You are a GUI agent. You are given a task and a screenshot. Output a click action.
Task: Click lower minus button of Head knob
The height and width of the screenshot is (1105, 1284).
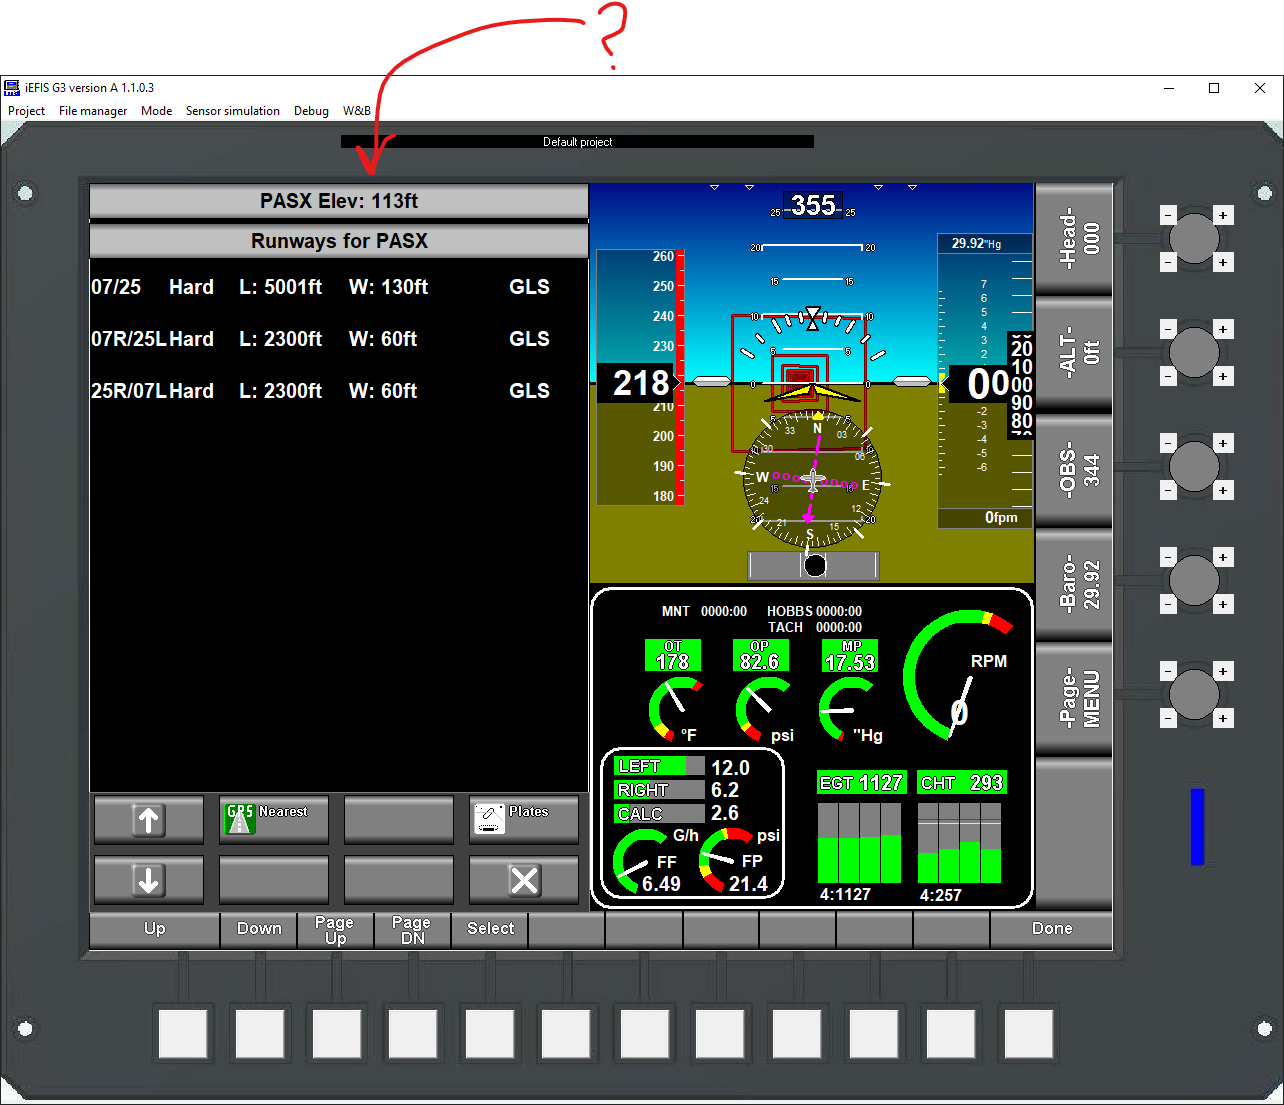coord(1168,262)
